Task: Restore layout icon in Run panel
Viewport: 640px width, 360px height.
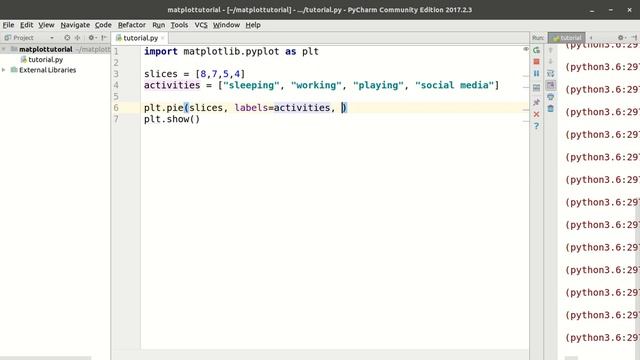Action: tap(536, 88)
